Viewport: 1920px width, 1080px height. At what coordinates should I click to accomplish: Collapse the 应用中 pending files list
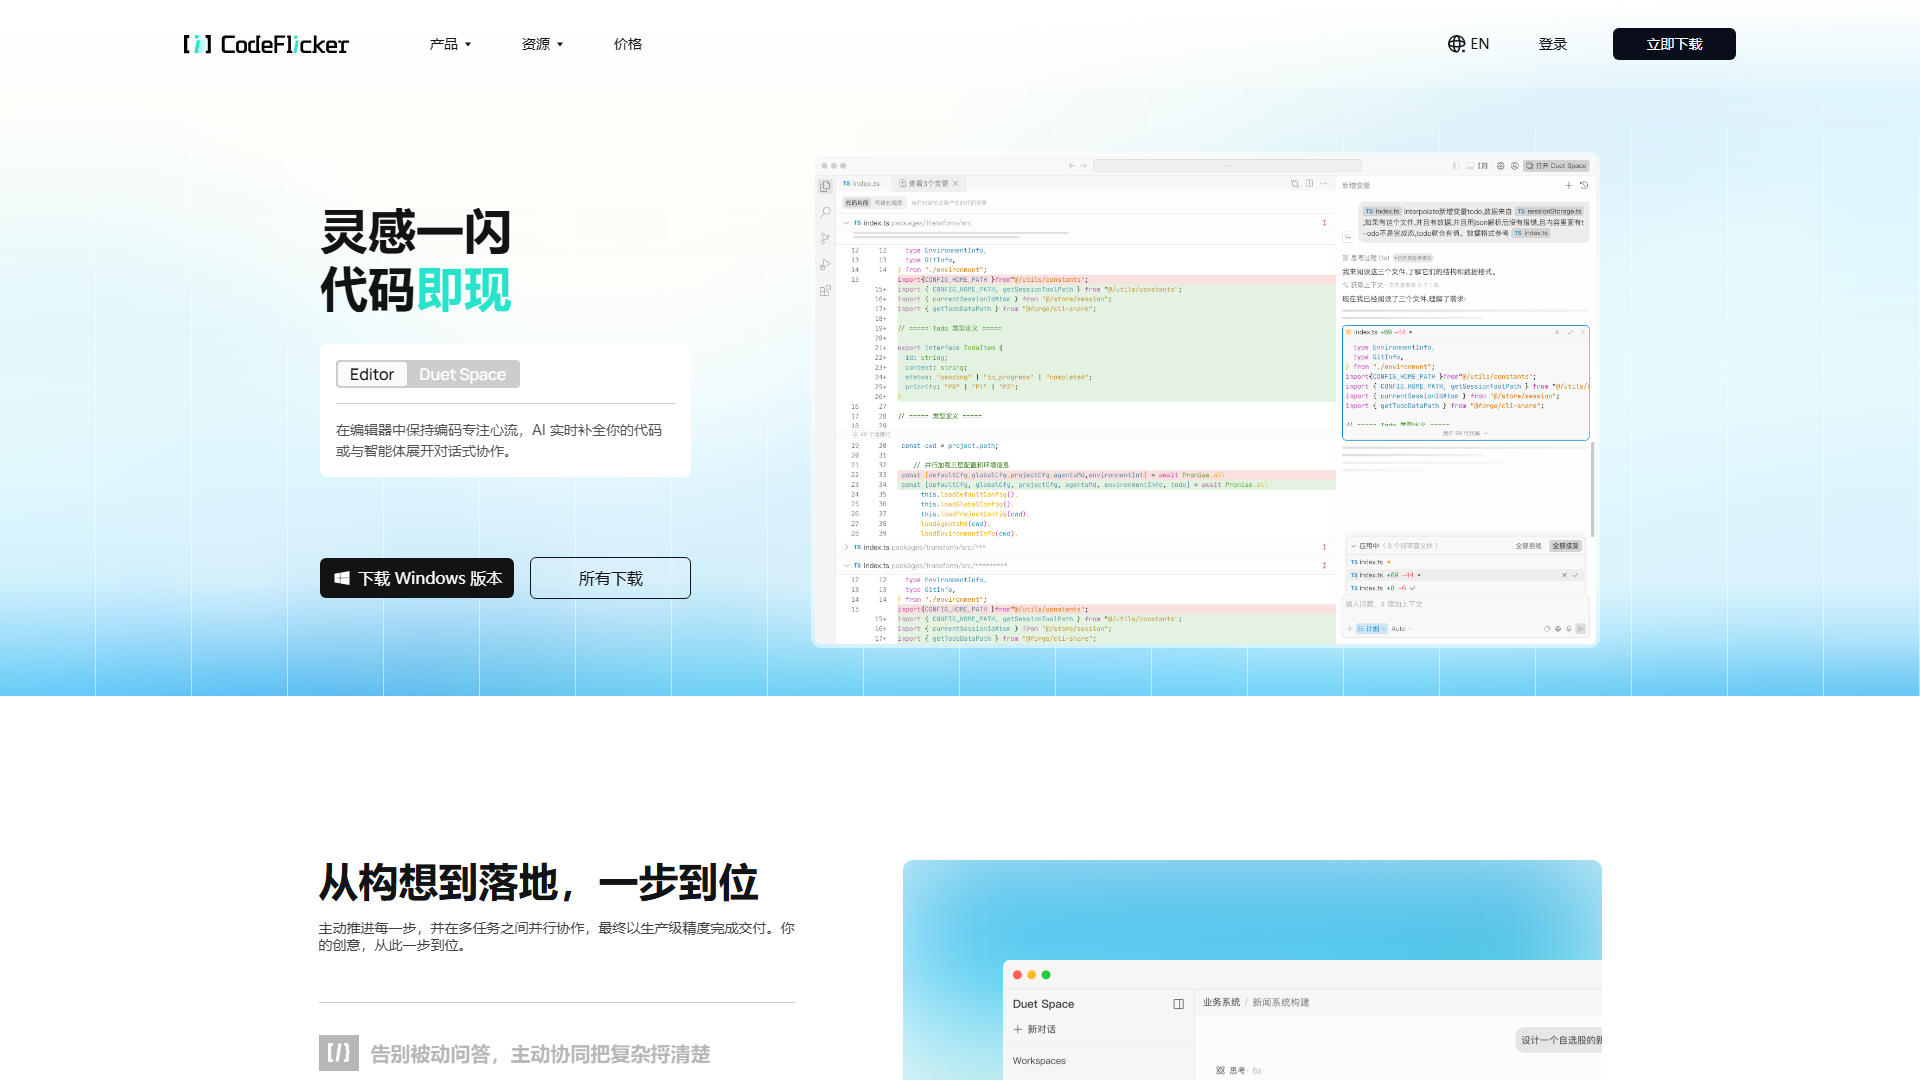coord(1354,546)
